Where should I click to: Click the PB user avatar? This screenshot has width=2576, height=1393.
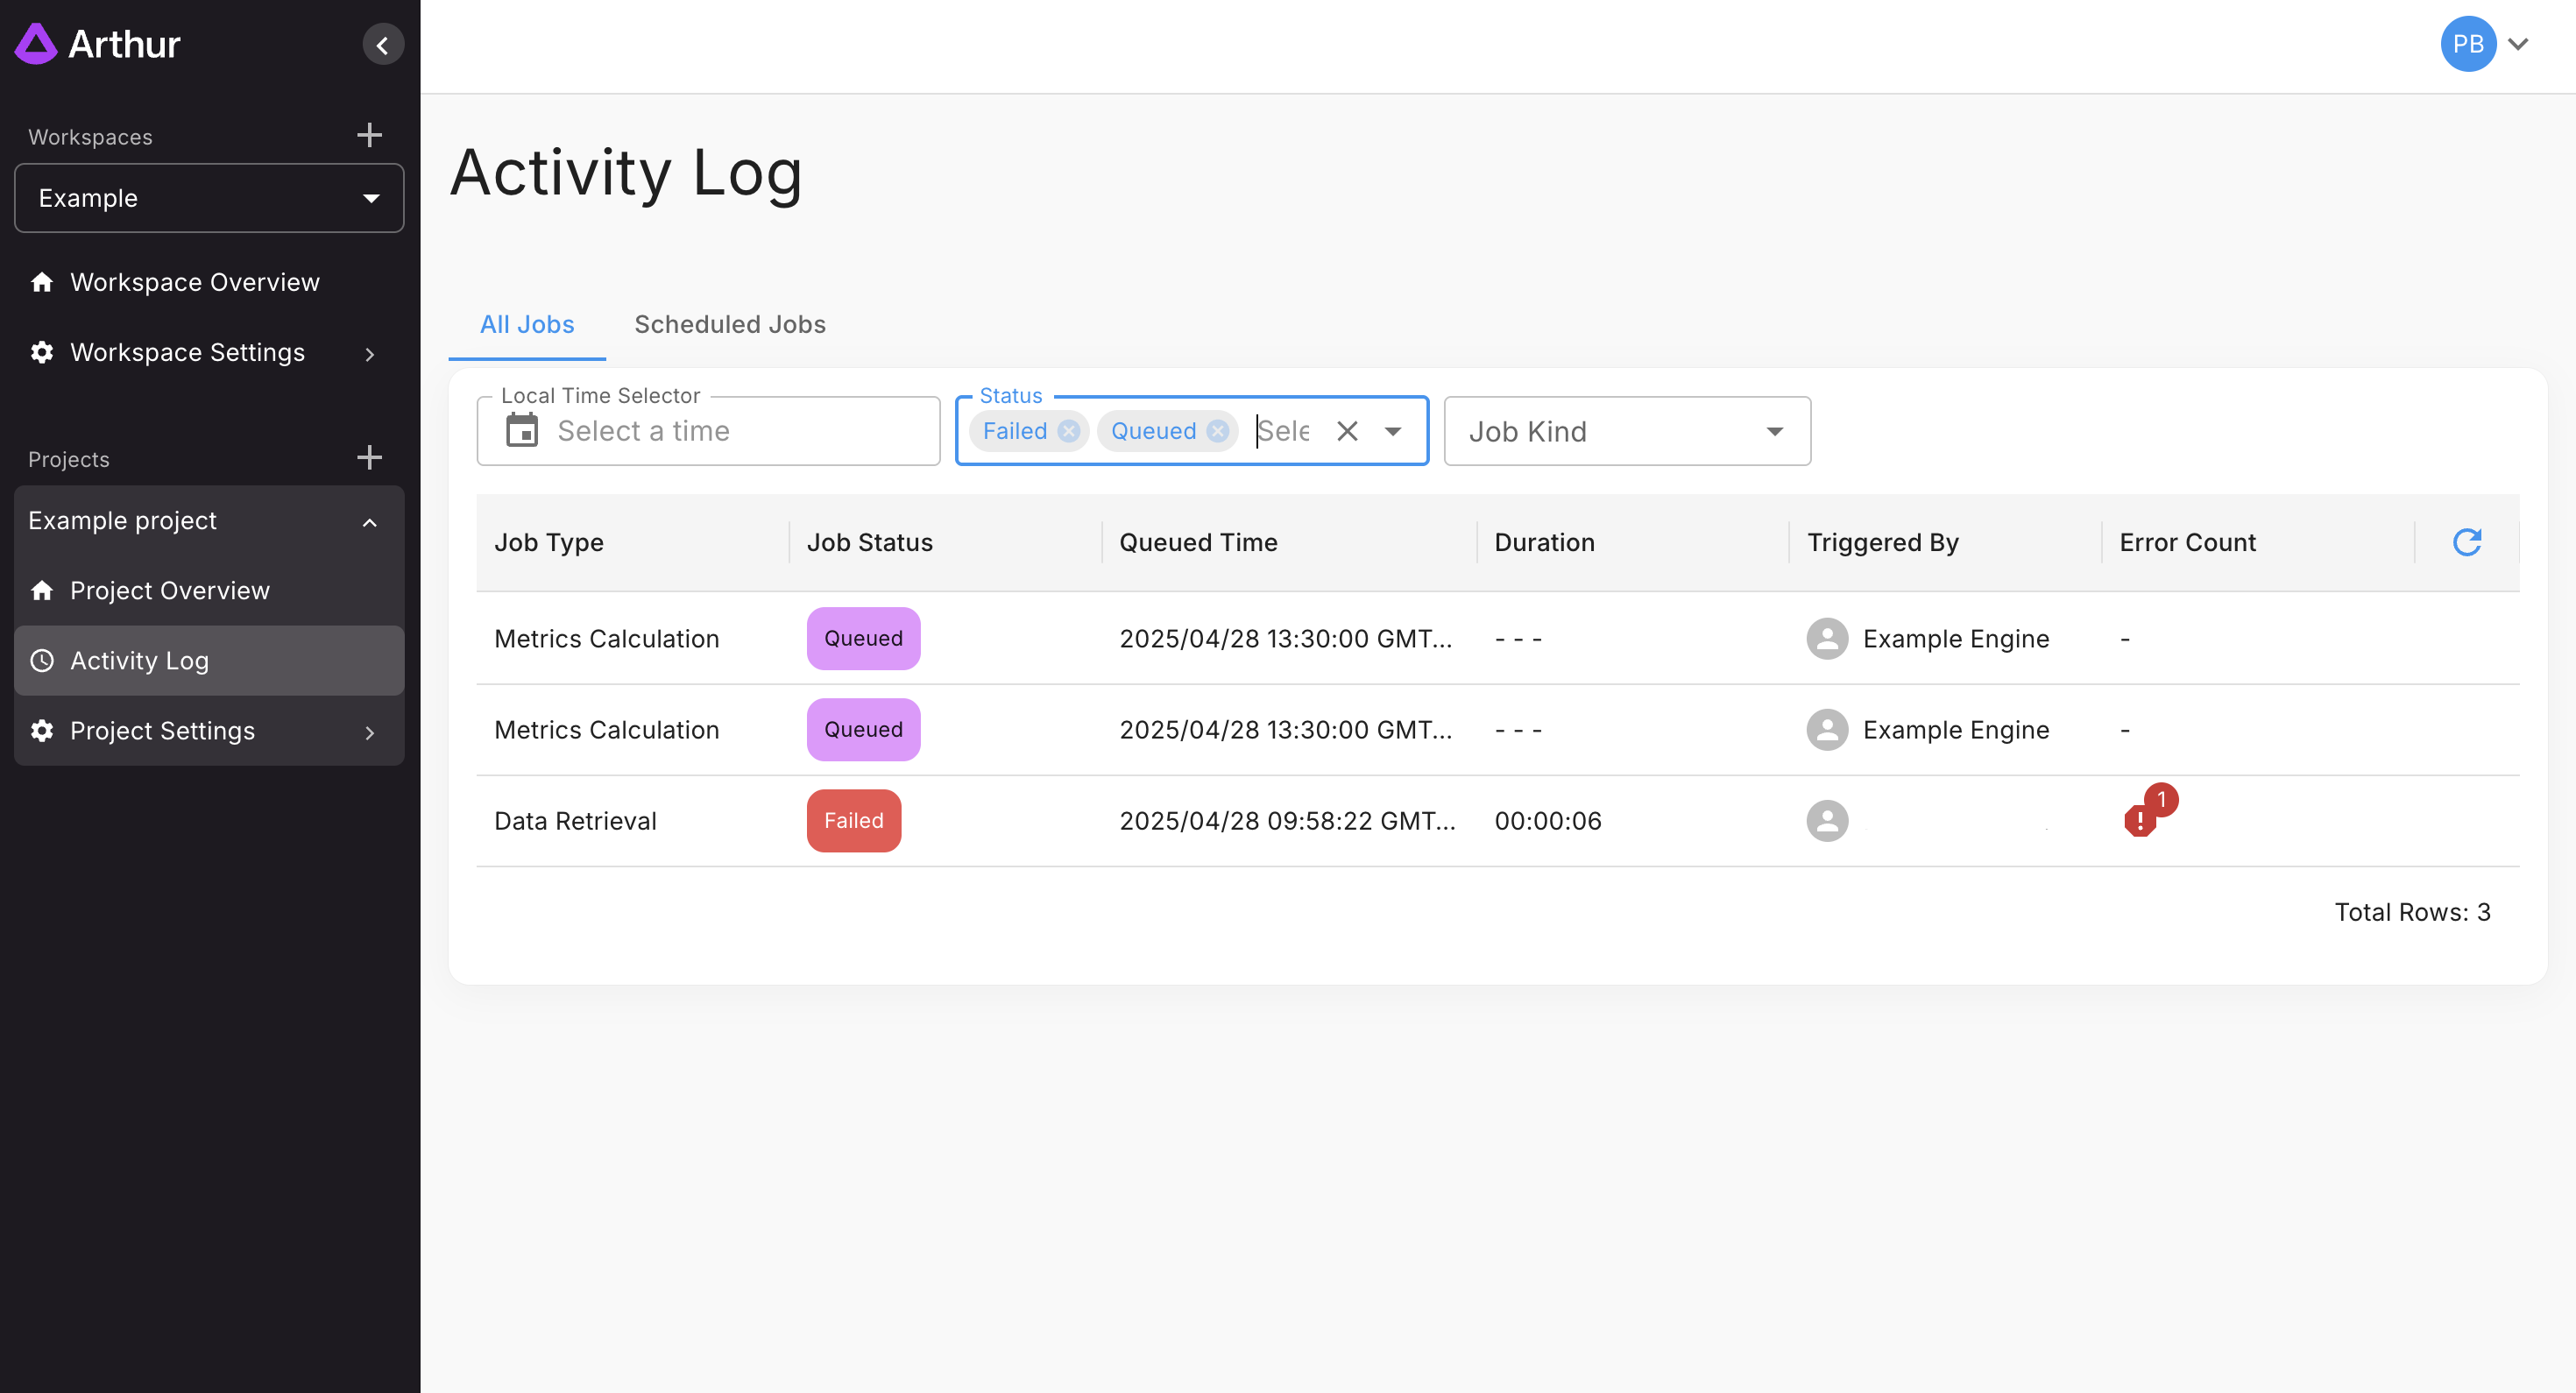click(2467, 44)
